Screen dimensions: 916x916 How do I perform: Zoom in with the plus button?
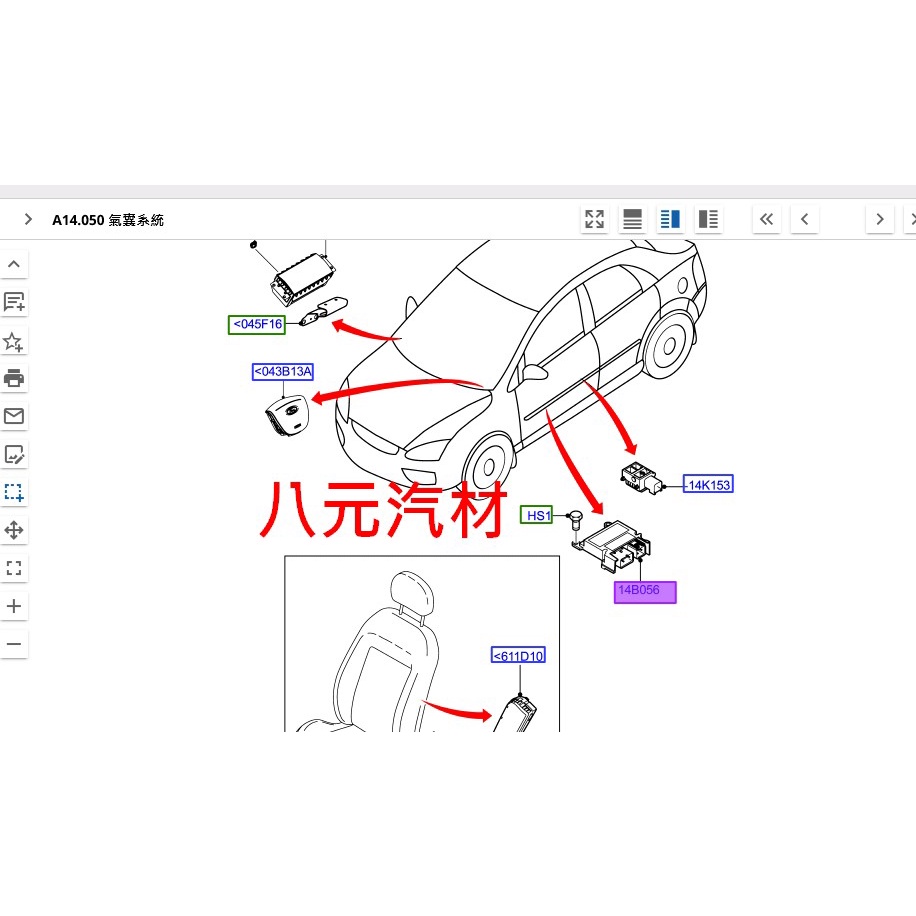[14, 606]
